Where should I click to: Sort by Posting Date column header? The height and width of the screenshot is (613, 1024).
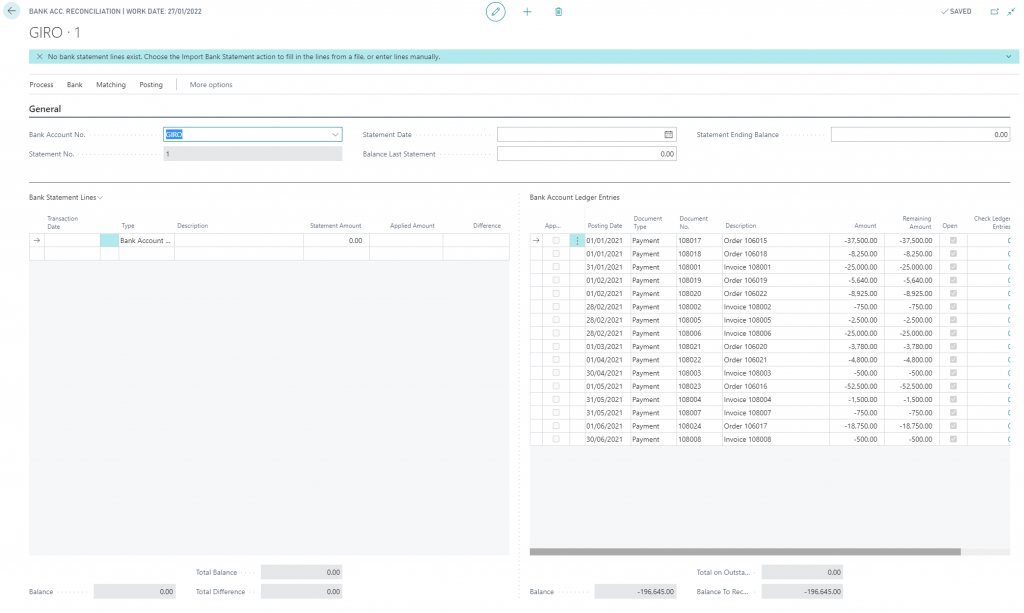pyautogui.click(x=605, y=226)
